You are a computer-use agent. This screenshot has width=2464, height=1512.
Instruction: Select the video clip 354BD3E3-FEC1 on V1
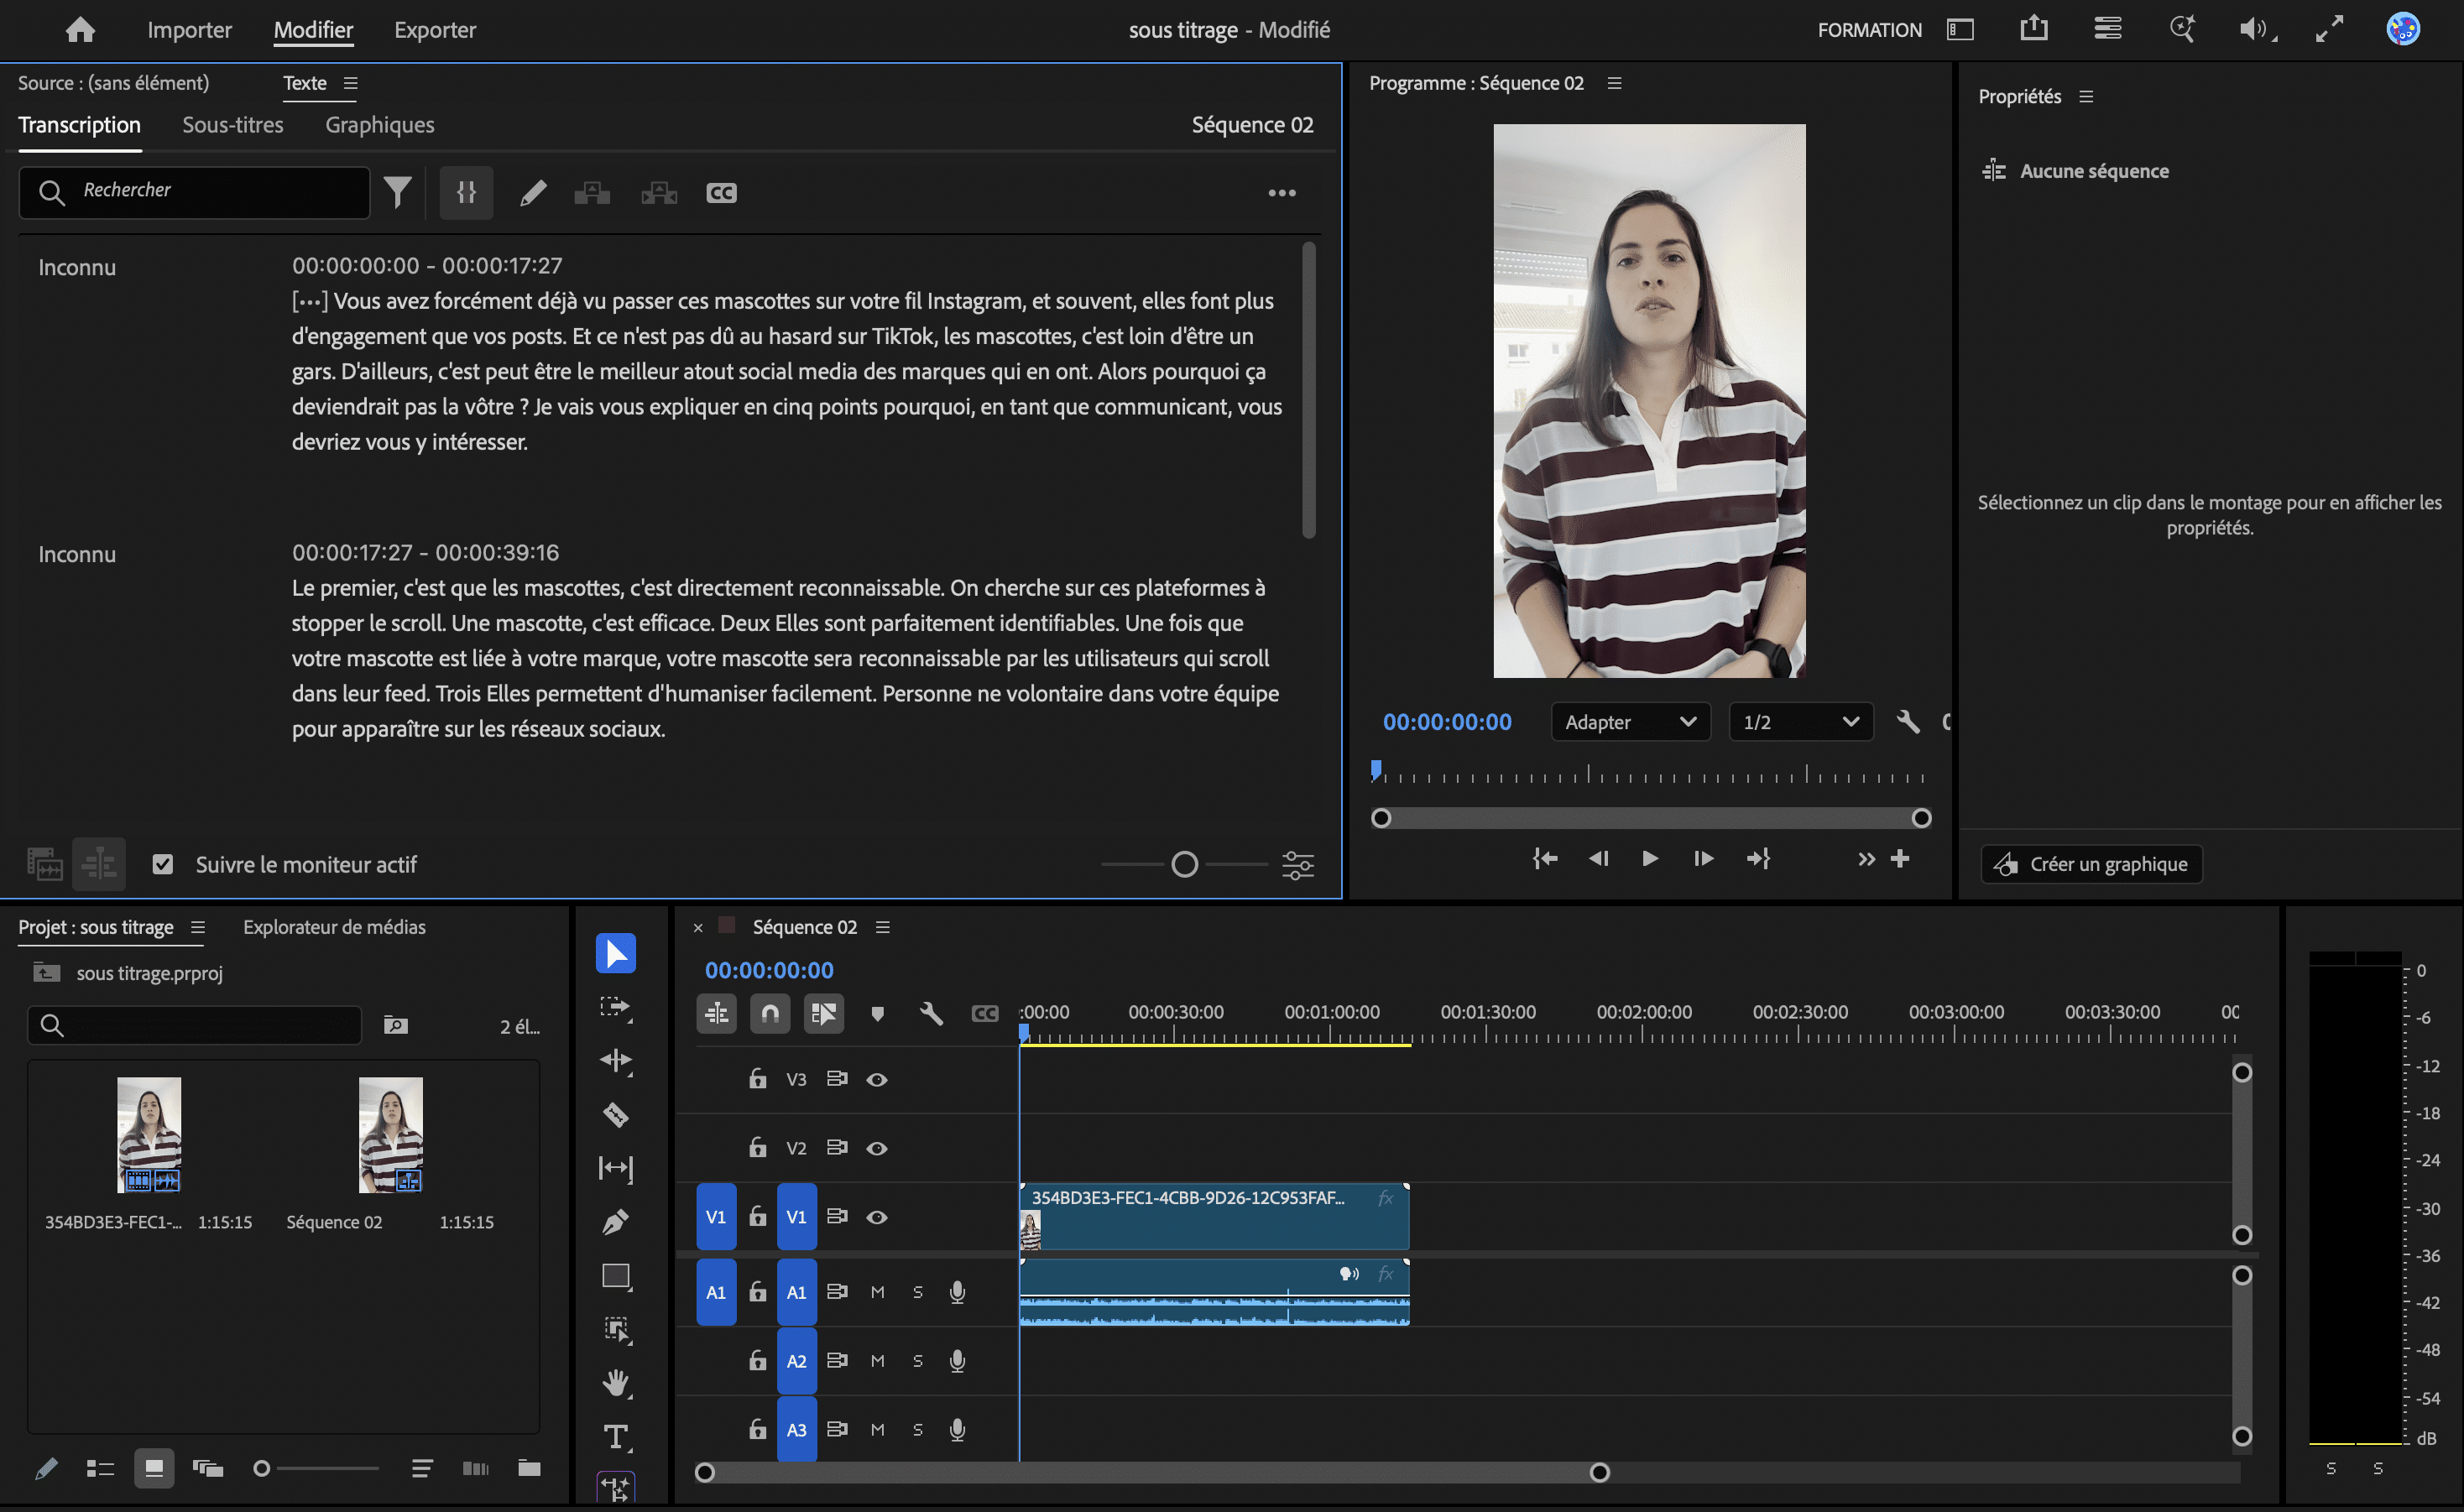[1214, 1216]
